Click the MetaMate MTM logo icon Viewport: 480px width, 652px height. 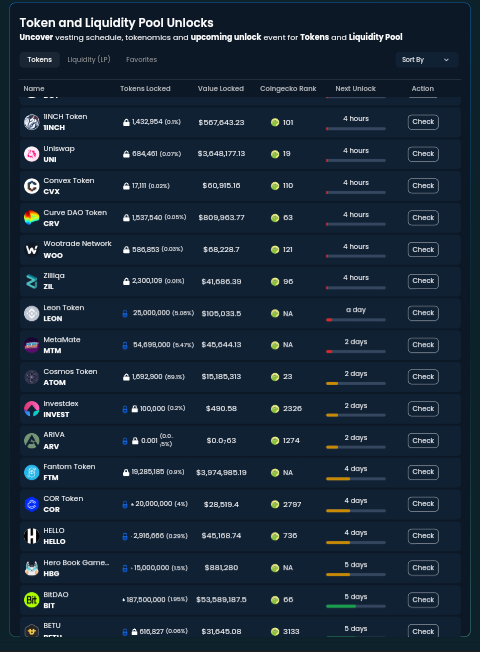(x=32, y=345)
